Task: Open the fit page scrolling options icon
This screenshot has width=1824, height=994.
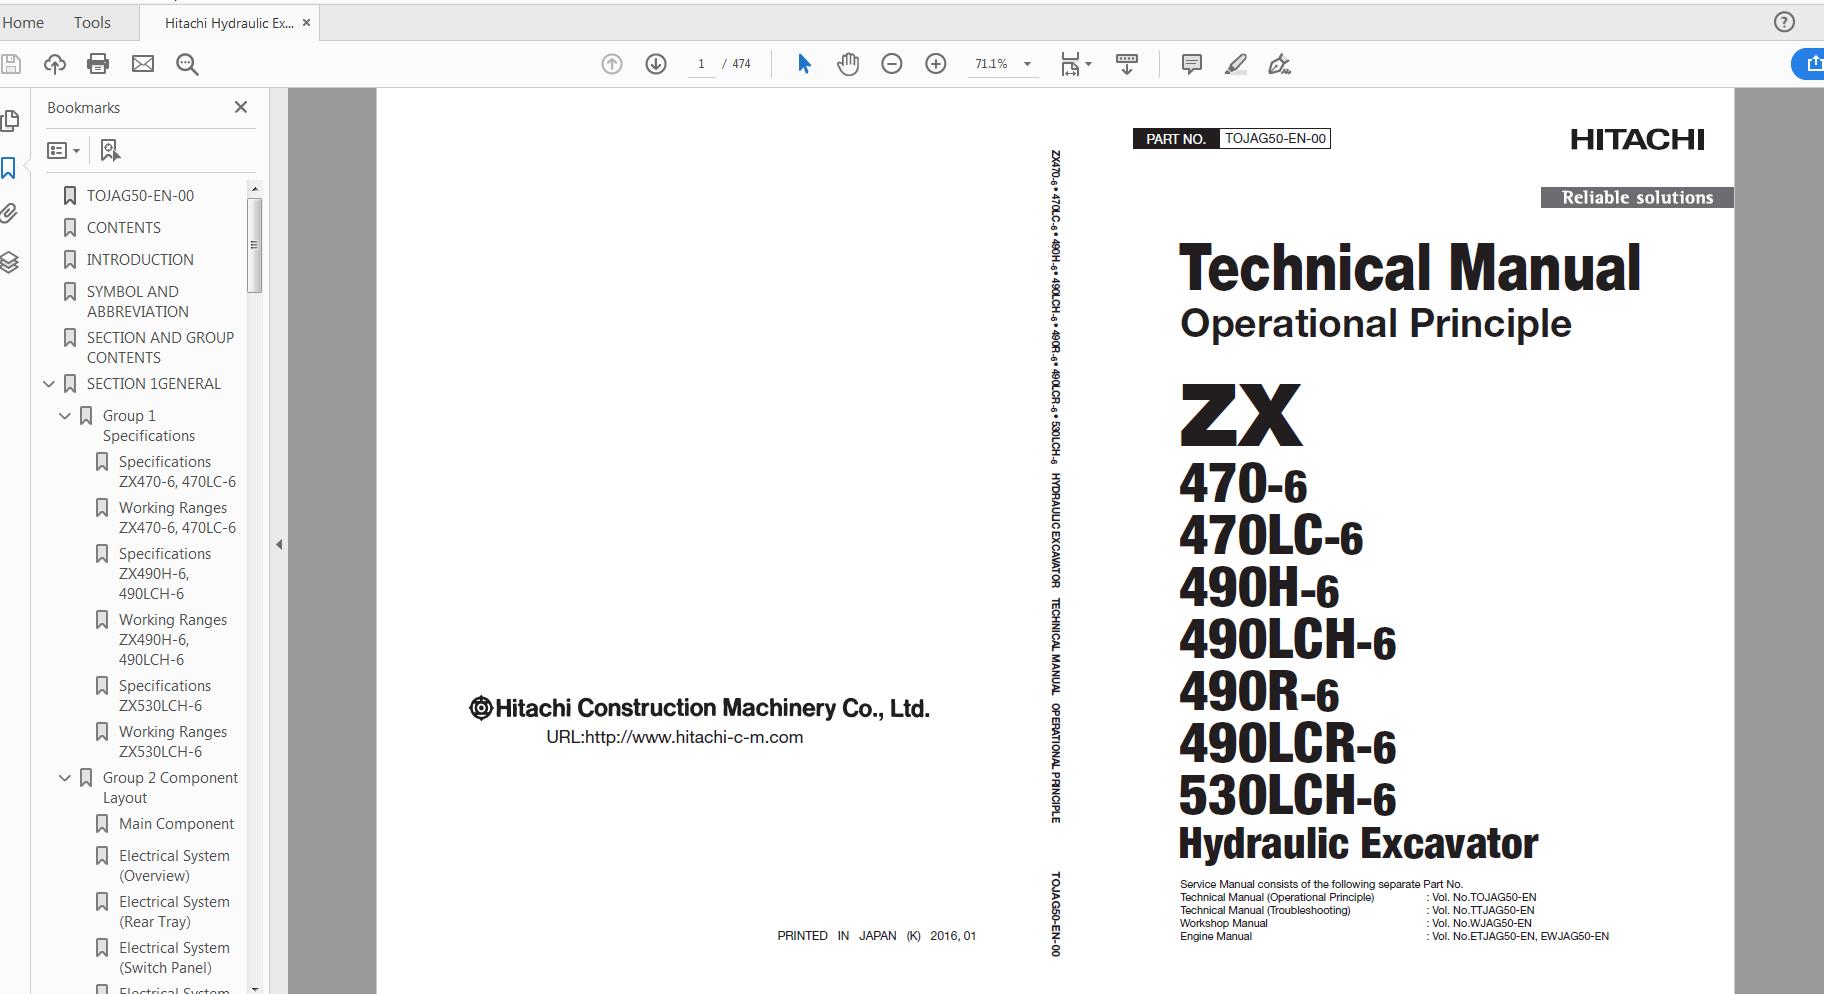Action: tap(1075, 64)
